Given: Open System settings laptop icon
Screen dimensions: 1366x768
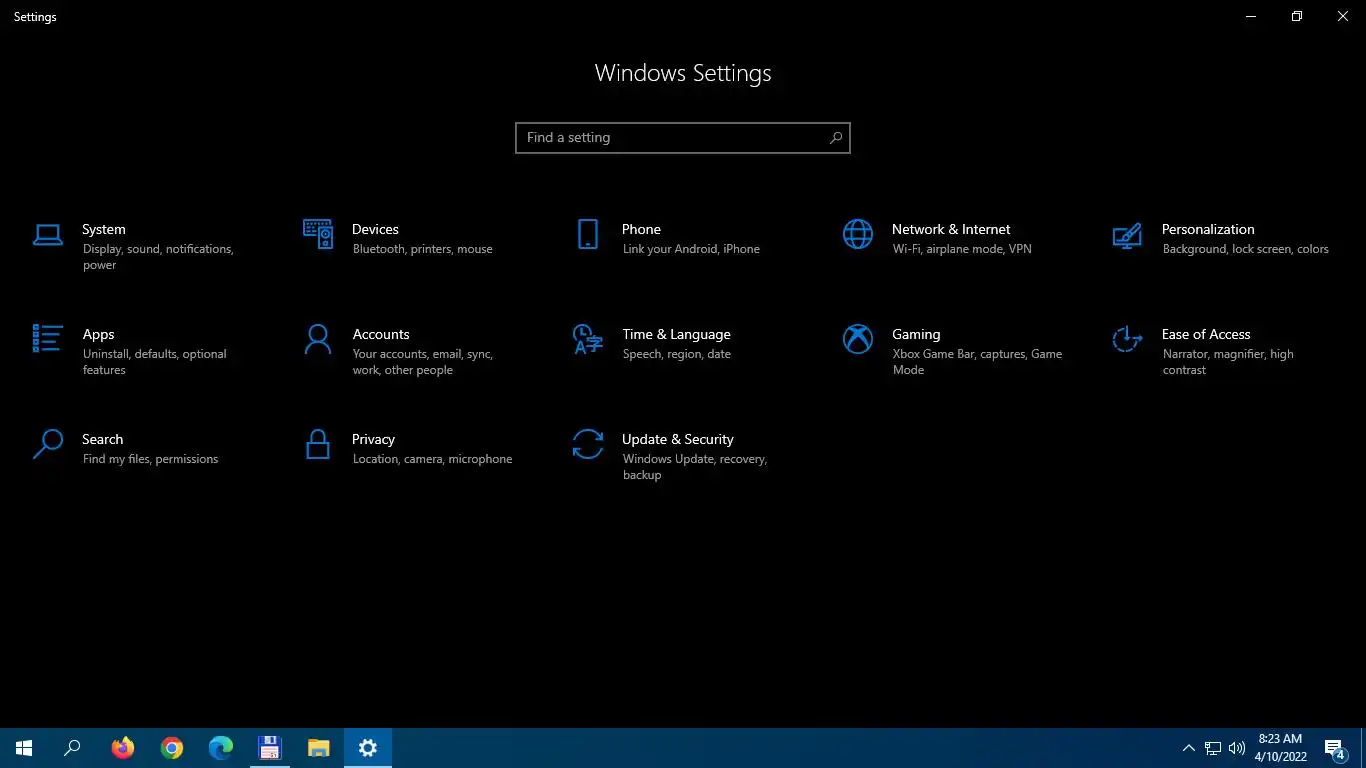Looking at the screenshot, I should pyautogui.click(x=48, y=235).
